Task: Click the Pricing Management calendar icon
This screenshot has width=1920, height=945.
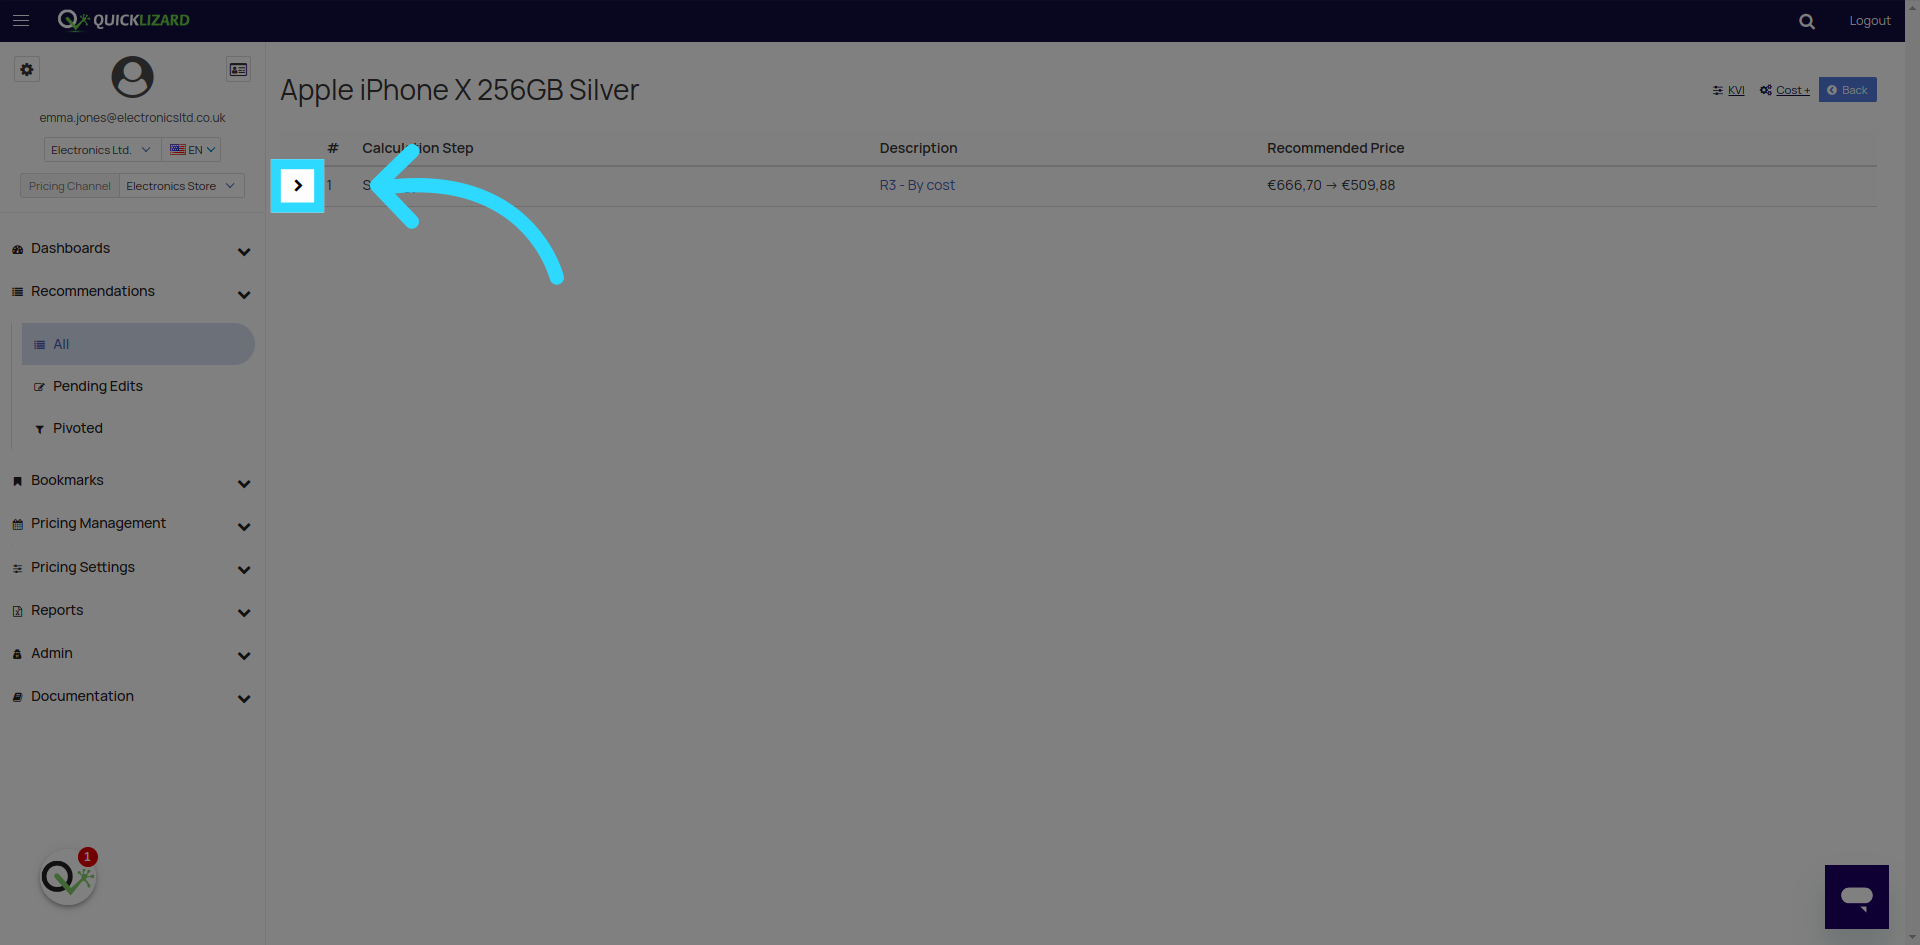Action: (17, 524)
